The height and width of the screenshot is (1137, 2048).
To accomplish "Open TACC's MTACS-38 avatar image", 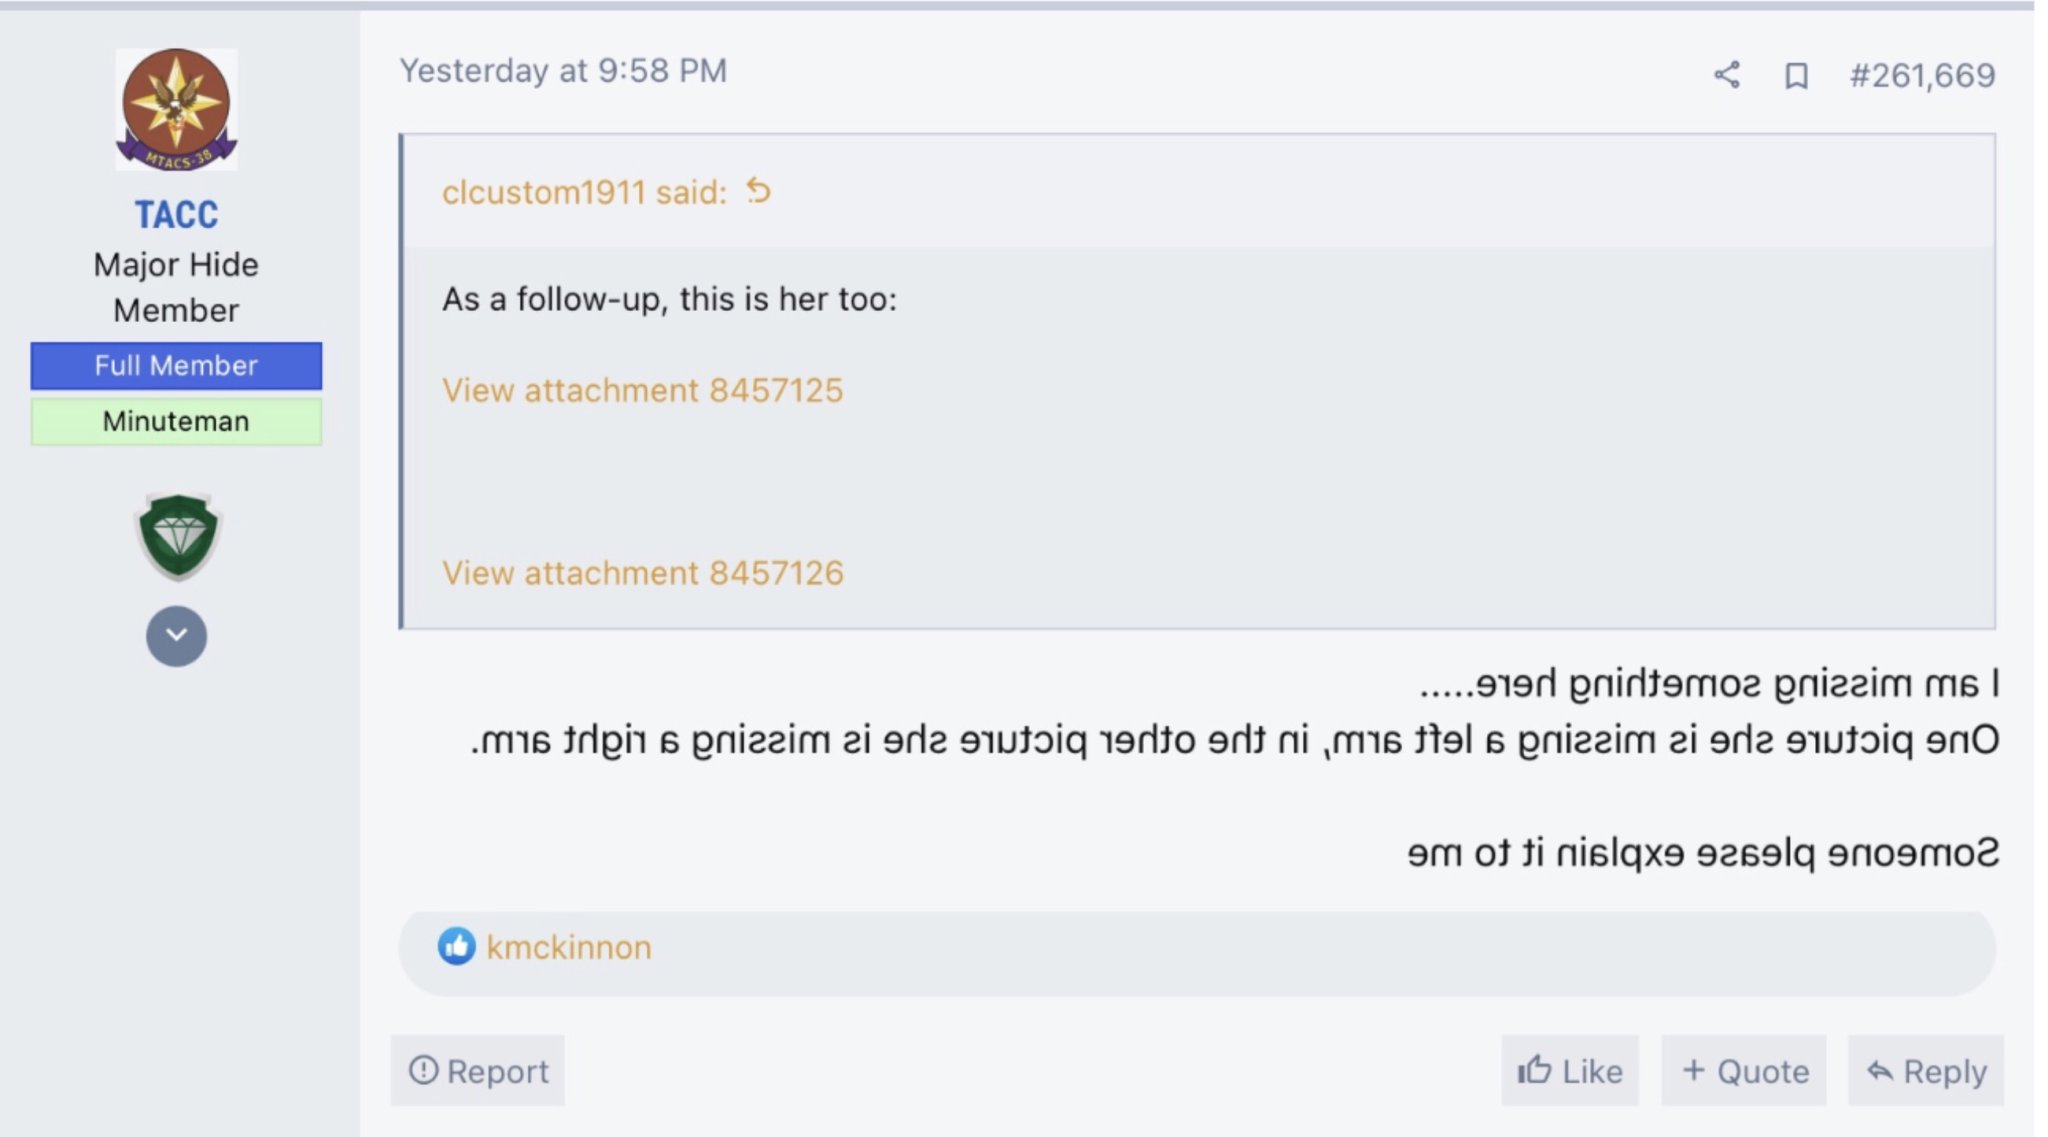I will click(176, 109).
